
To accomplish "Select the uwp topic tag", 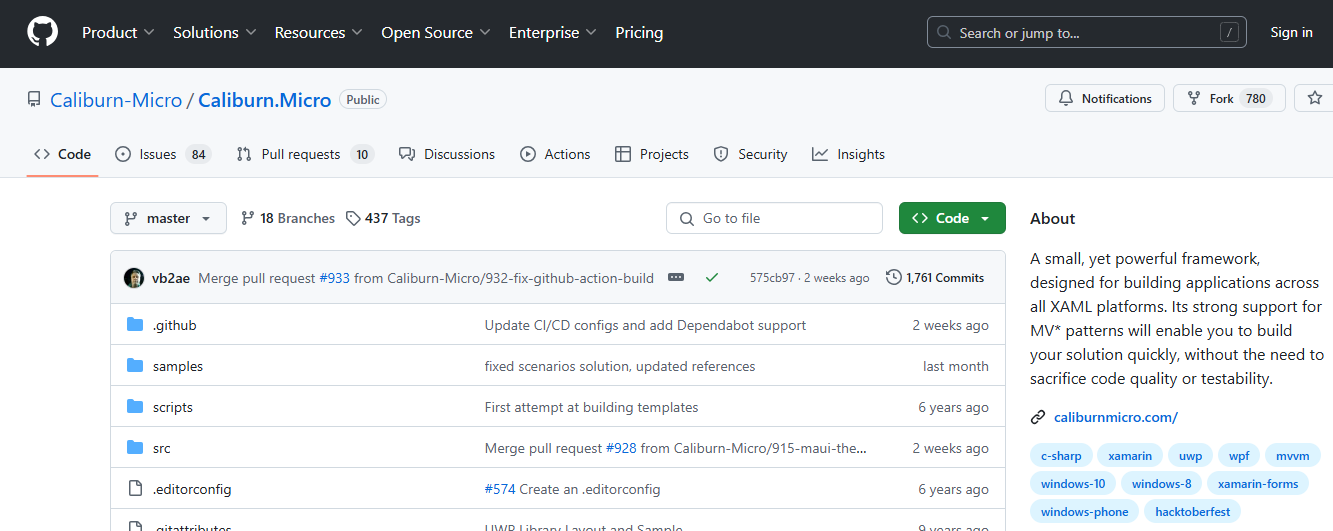I will [1190, 456].
